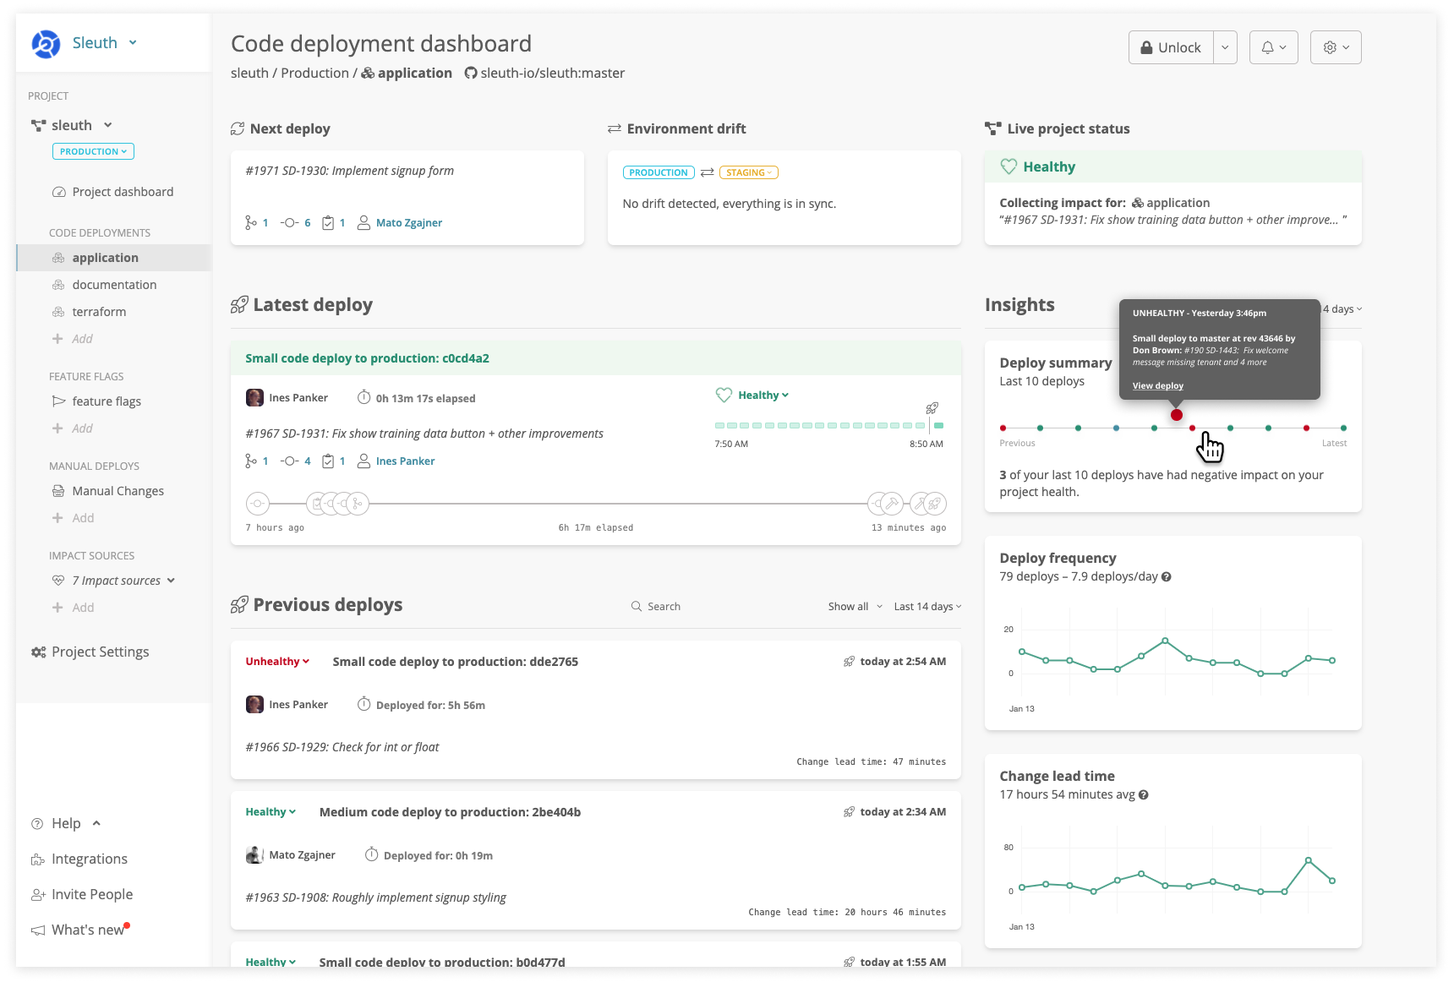Click the Change lead time help icon
This screenshot has height=982, width=1454.
(x=1143, y=795)
